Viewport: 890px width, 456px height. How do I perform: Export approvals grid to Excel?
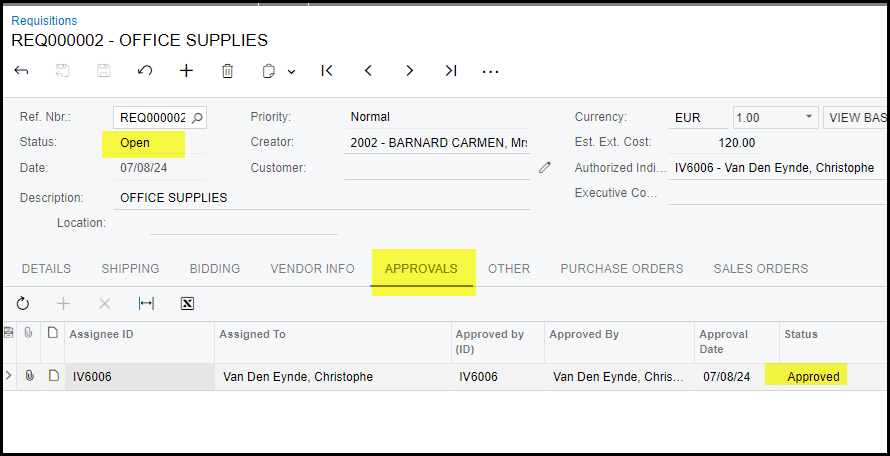point(187,303)
